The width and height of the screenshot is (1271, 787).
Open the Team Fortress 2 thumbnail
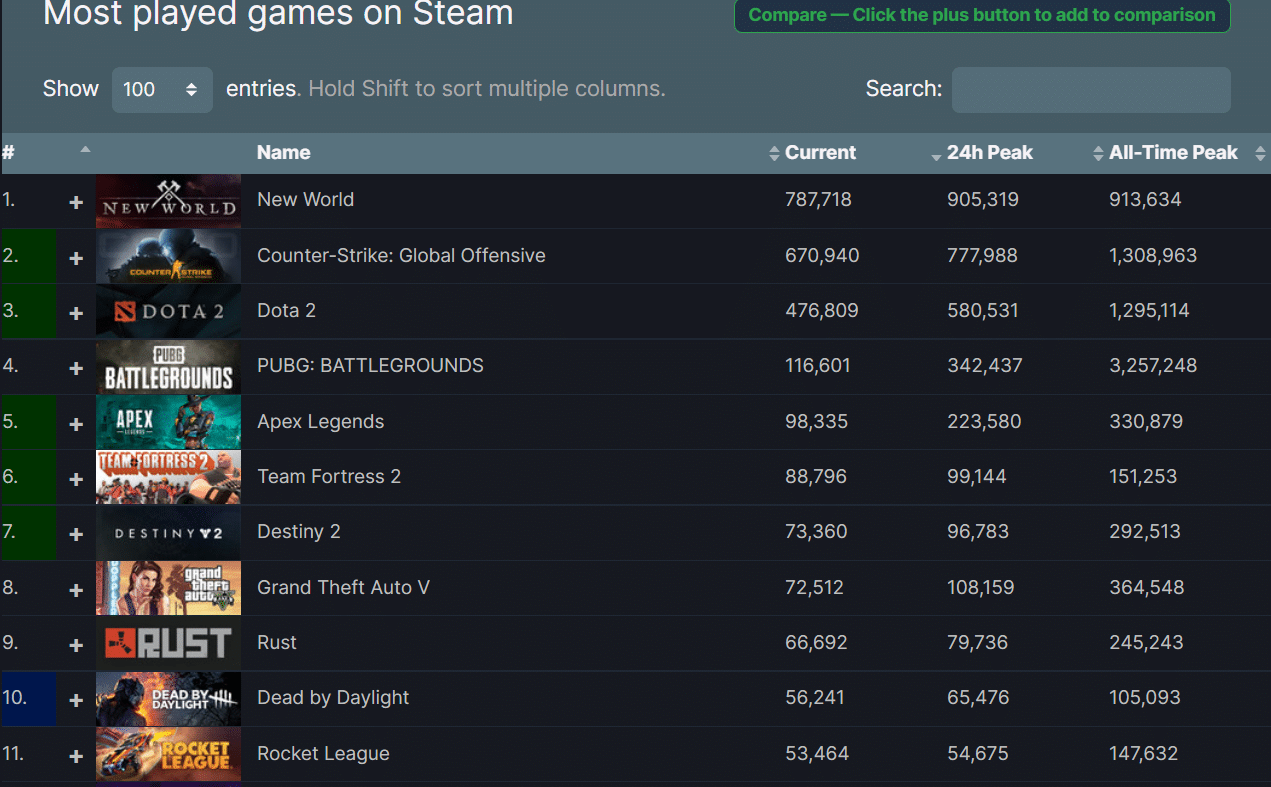pos(168,477)
